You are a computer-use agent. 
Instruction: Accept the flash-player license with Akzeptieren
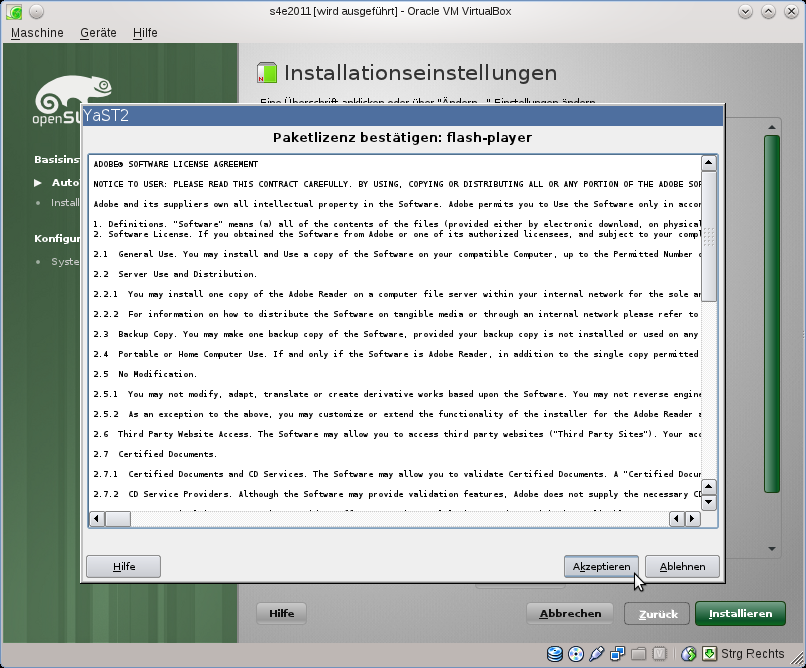point(601,566)
